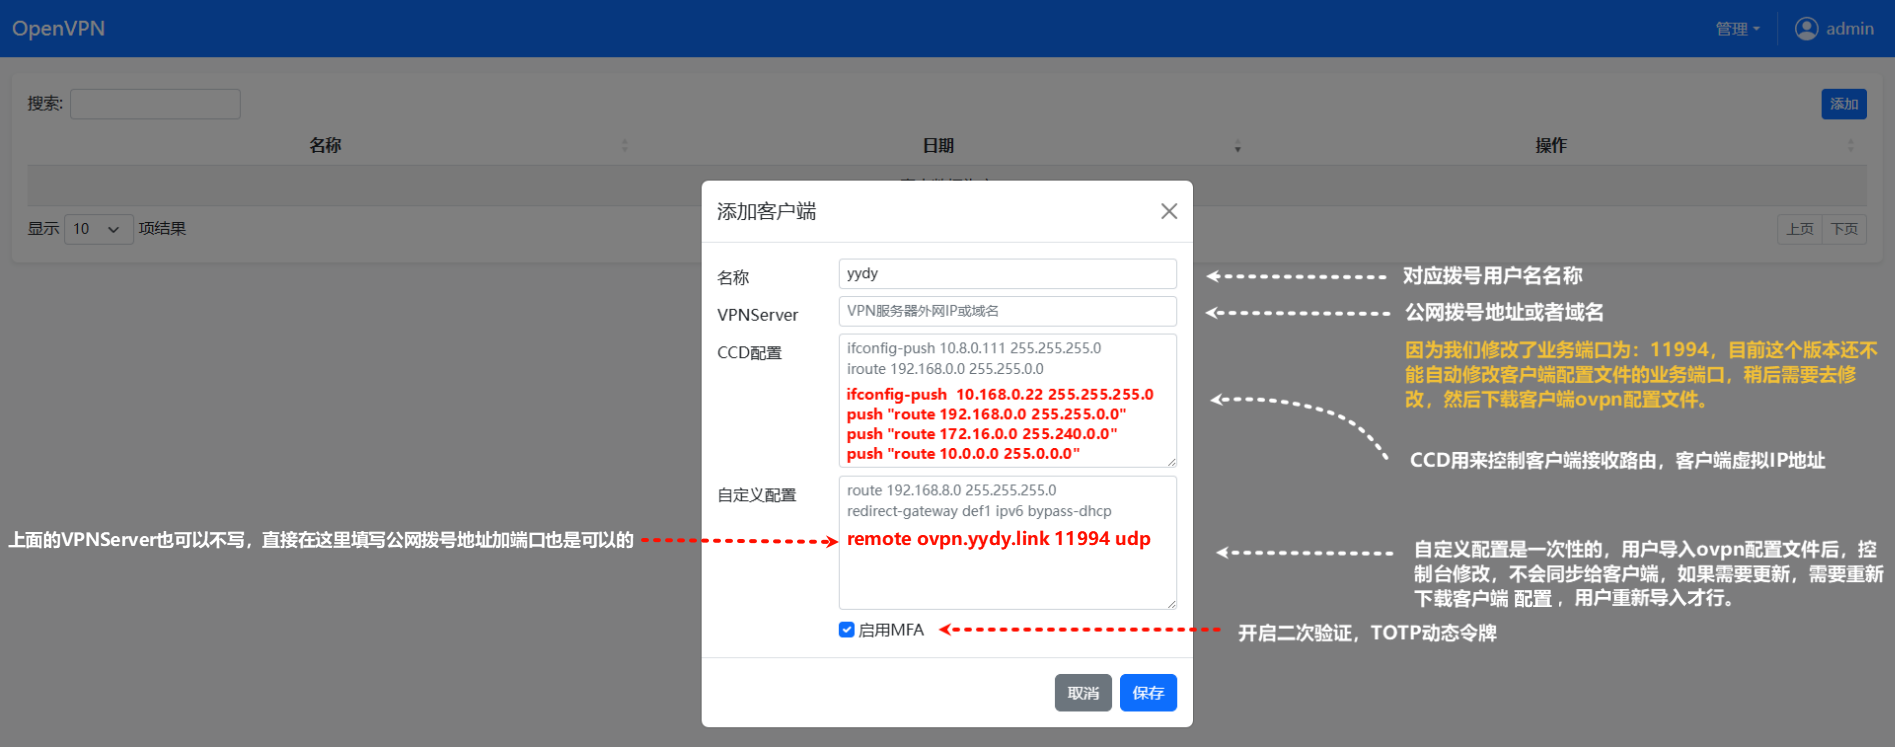Close the 添加客户端 dialog with X
The height and width of the screenshot is (747, 1895).
coord(1168,211)
